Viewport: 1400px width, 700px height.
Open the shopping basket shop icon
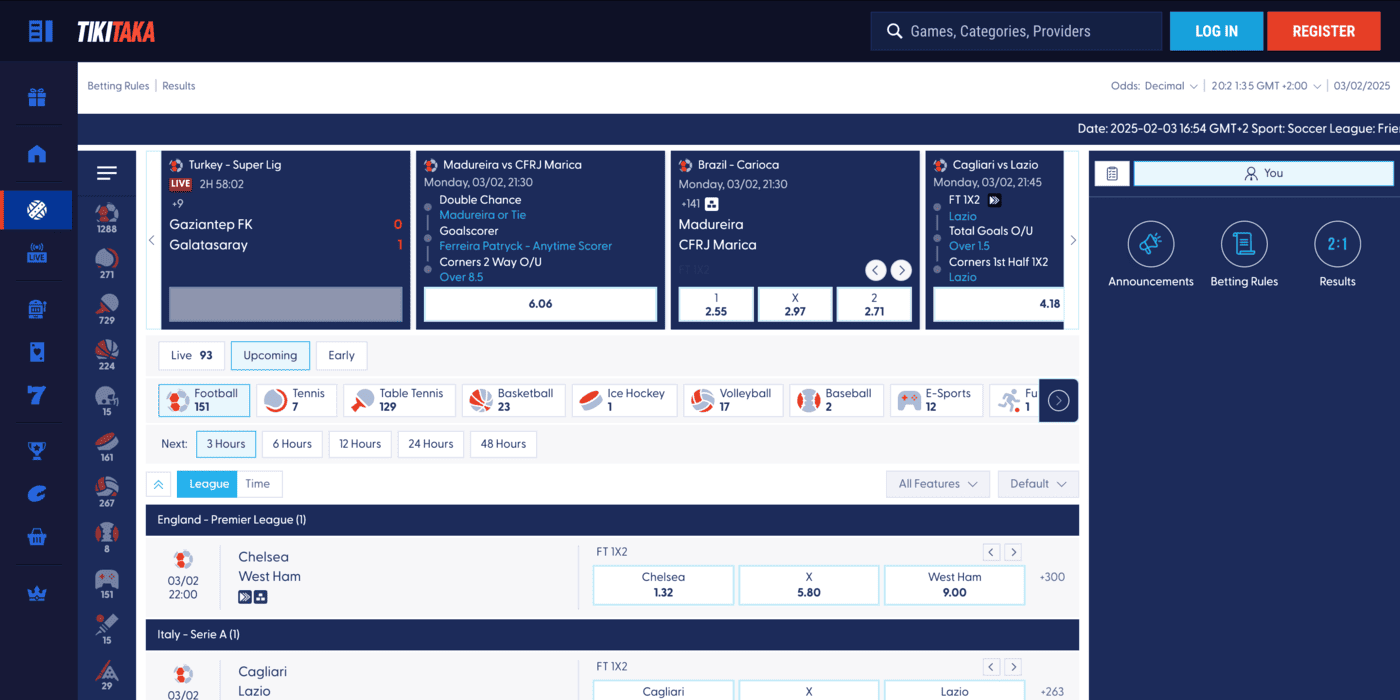click(x=37, y=537)
